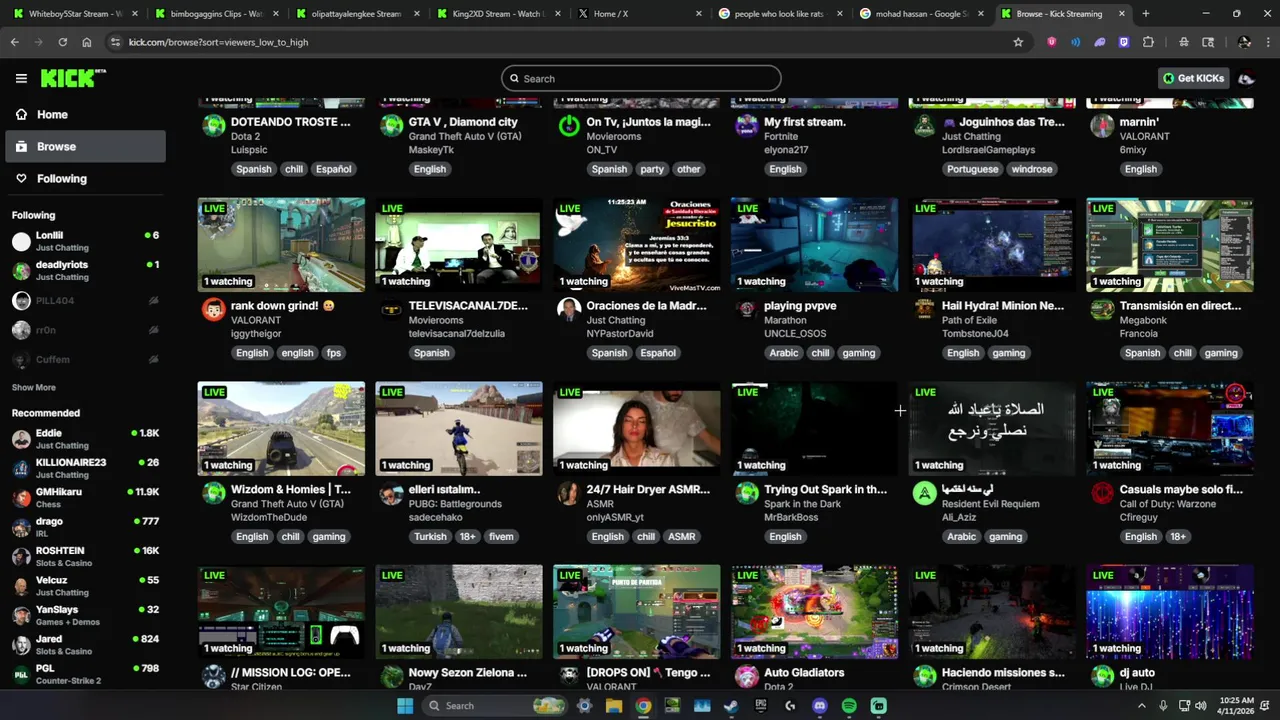Click the Kick logo
The image size is (1280, 720).
(73, 78)
